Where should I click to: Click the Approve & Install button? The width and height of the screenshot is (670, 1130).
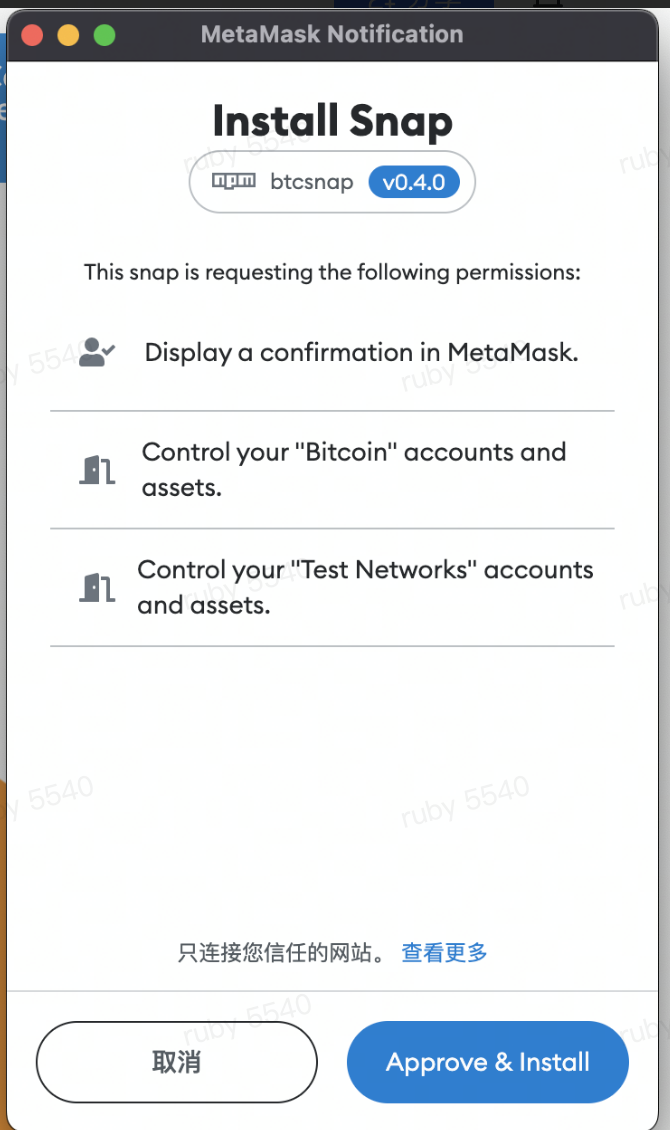487,1062
